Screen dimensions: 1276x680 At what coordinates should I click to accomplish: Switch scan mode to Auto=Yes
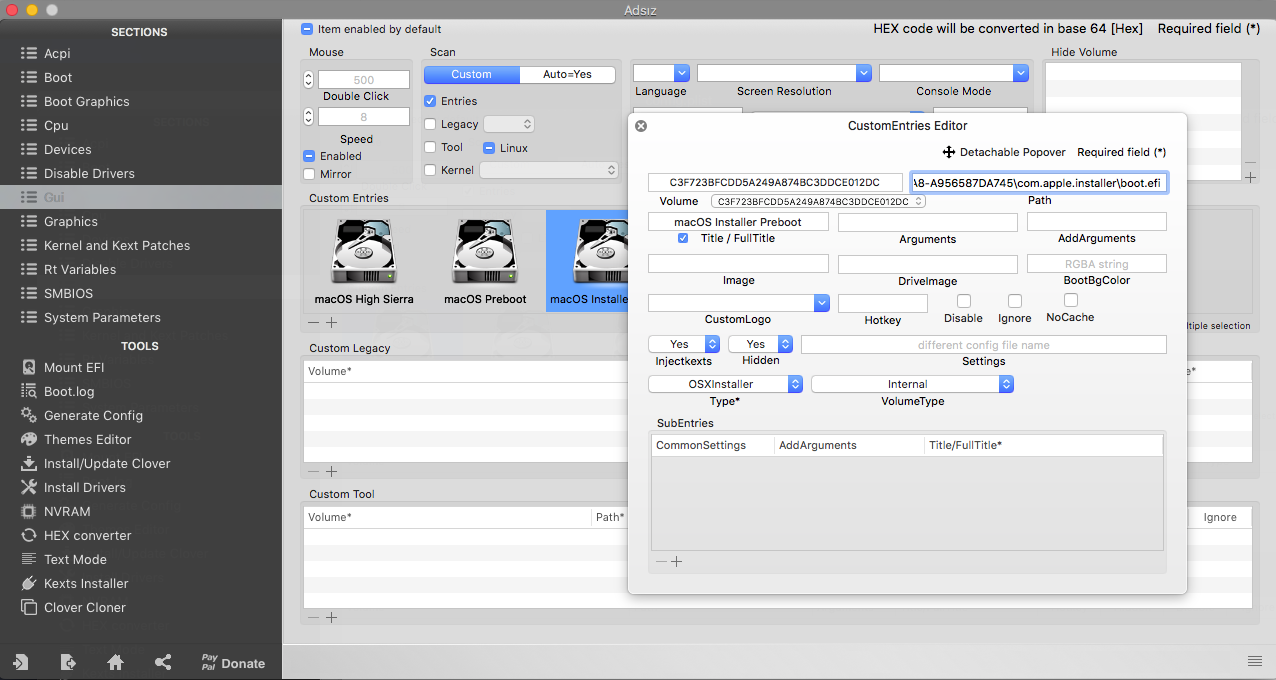567,74
